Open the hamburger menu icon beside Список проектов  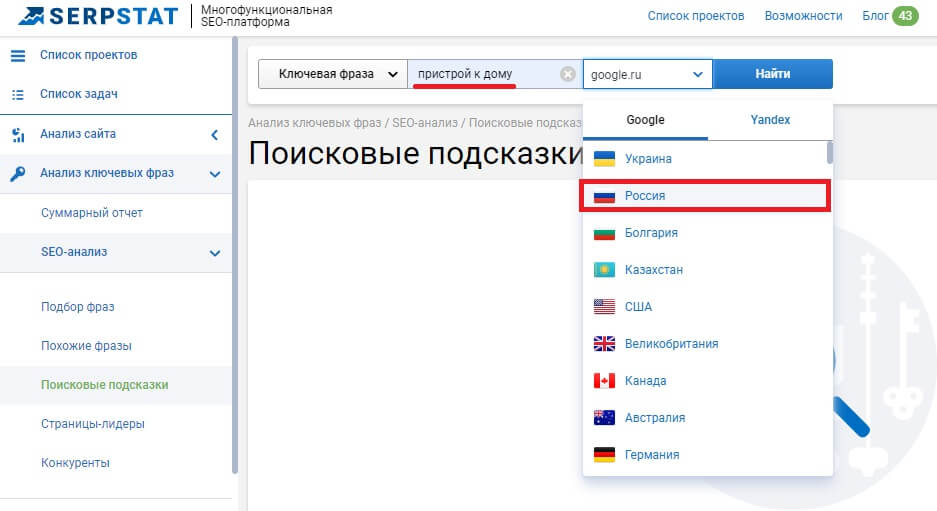click(x=18, y=56)
